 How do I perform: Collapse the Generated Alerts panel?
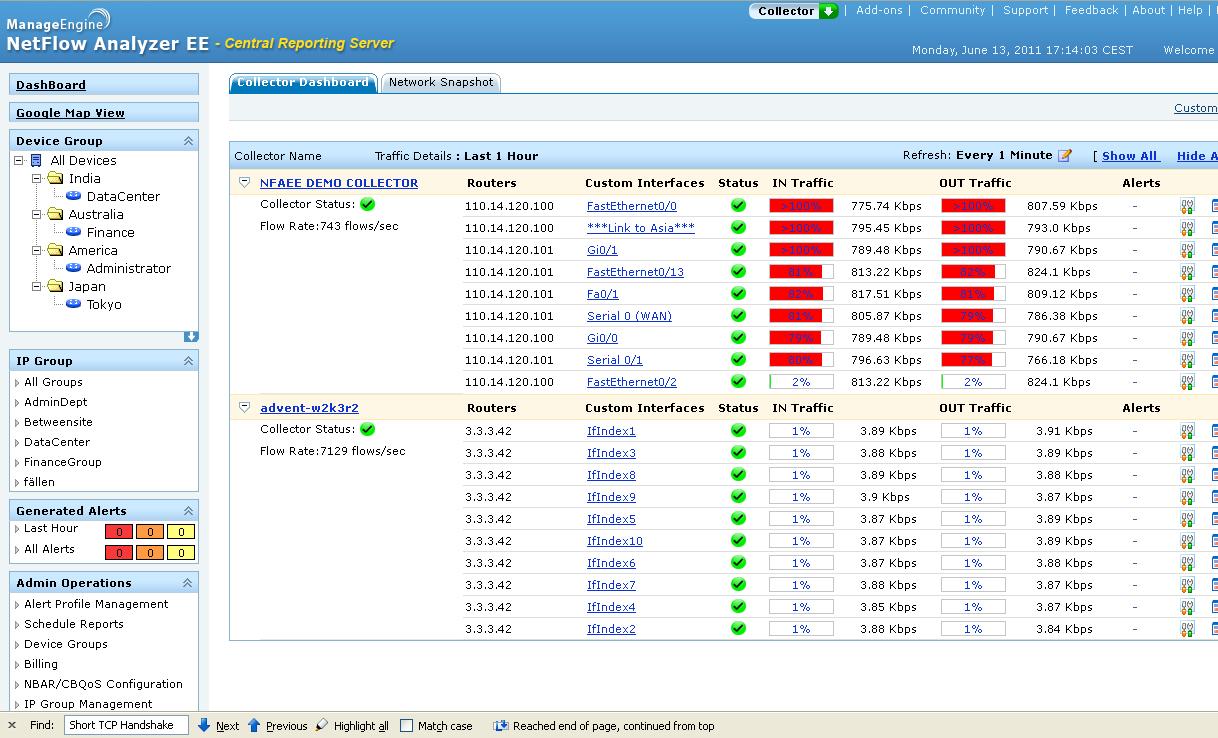[188, 511]
